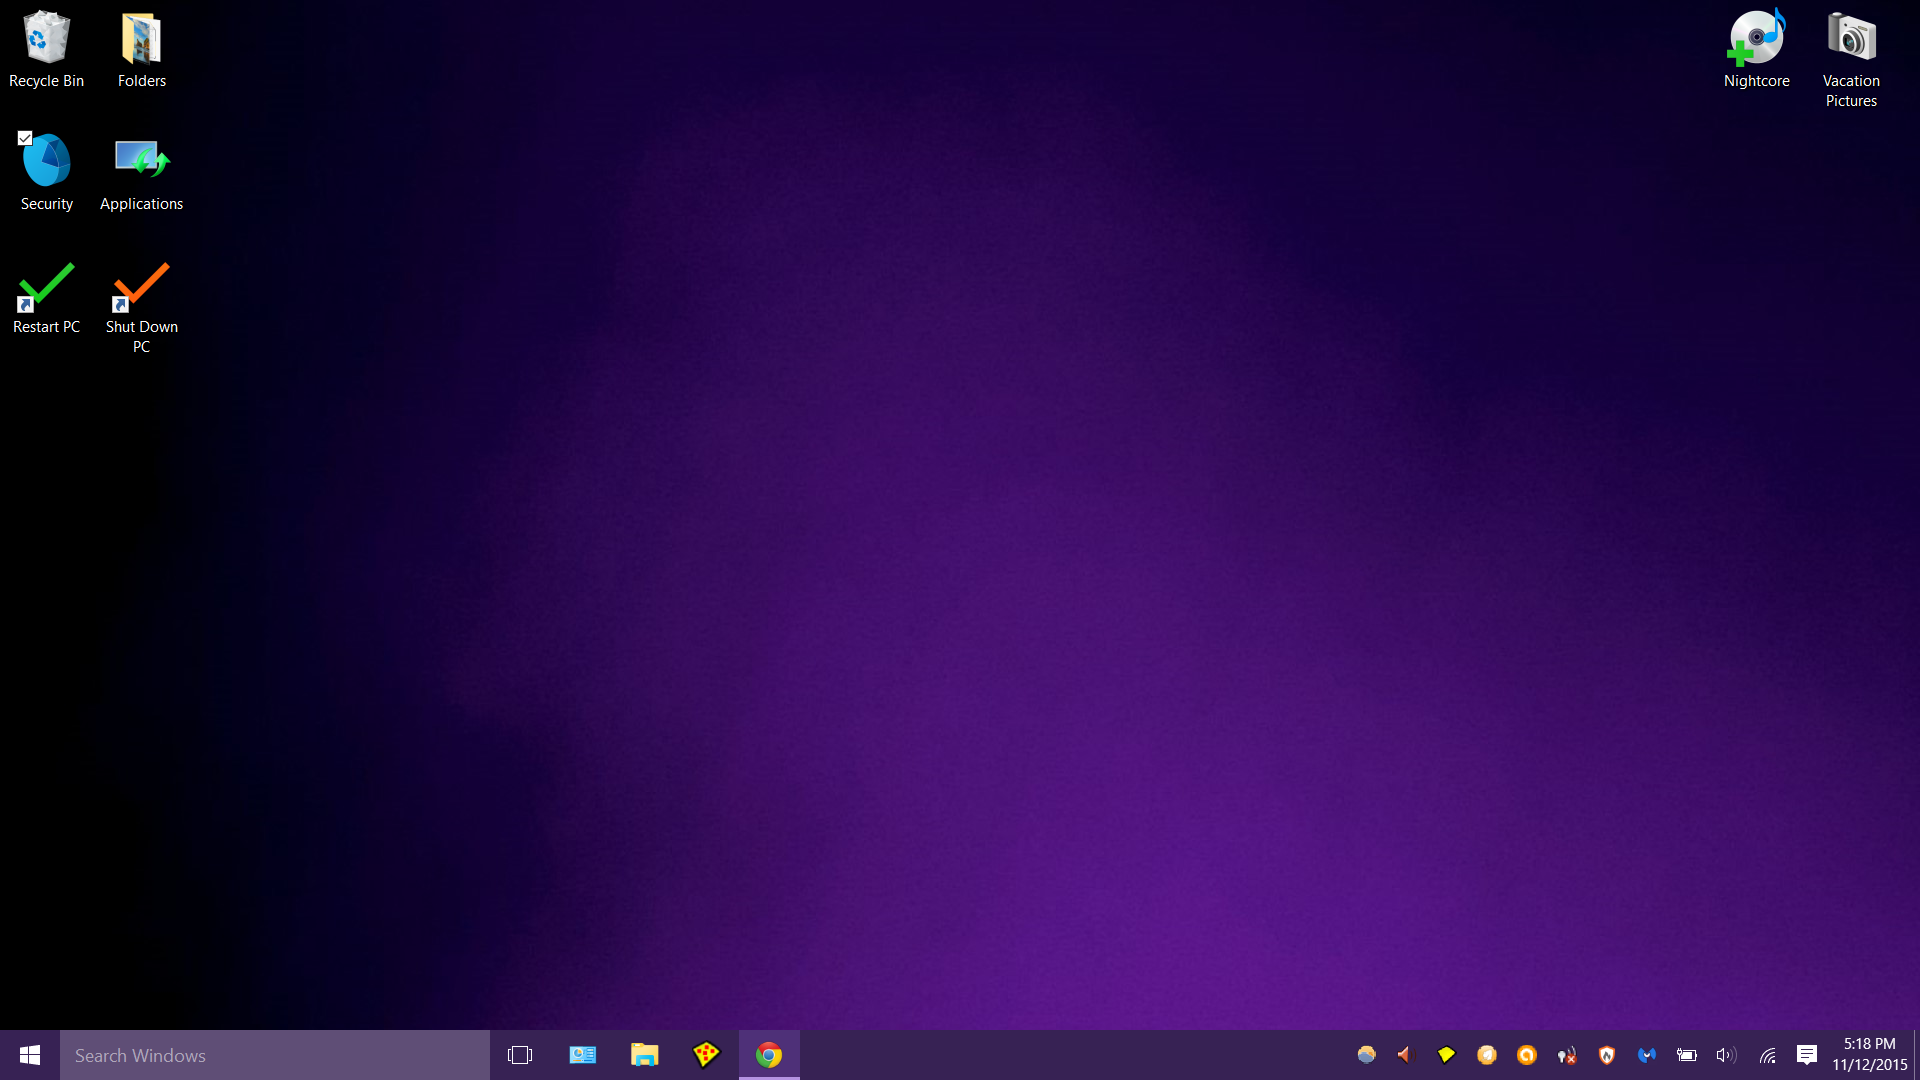Open the Wi-Fi network tray flyout
The width and height of the screenshot is (1920, 1080).
[x=1767, y=1055]
